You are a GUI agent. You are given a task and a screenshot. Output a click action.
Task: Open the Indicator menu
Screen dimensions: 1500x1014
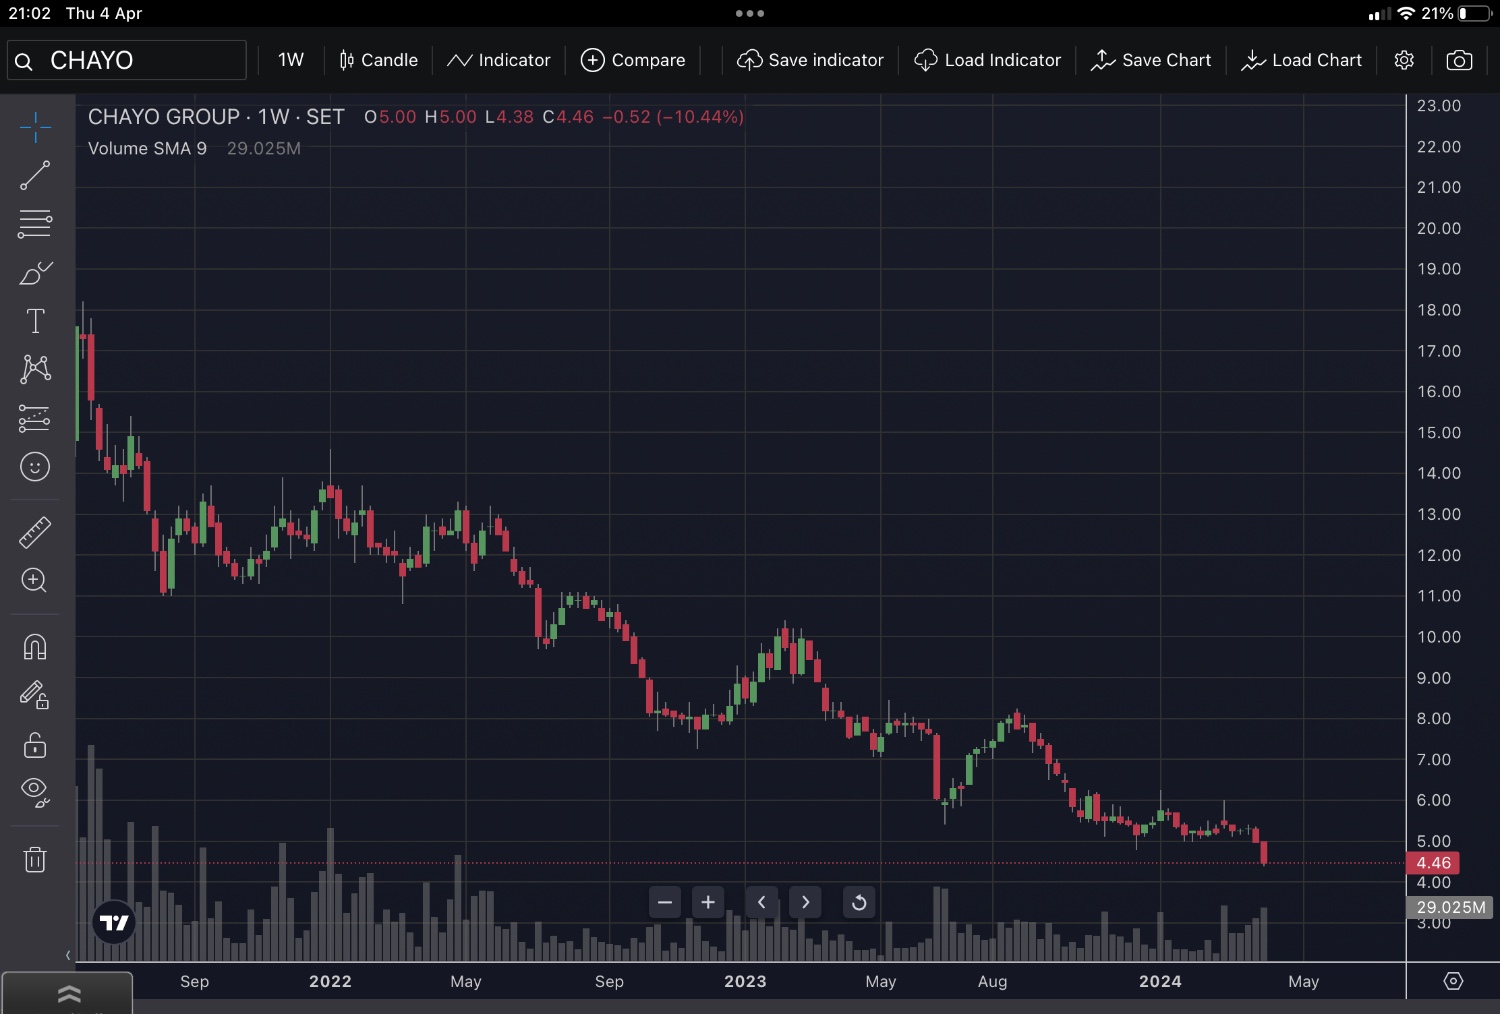click(x=499, y=60)
